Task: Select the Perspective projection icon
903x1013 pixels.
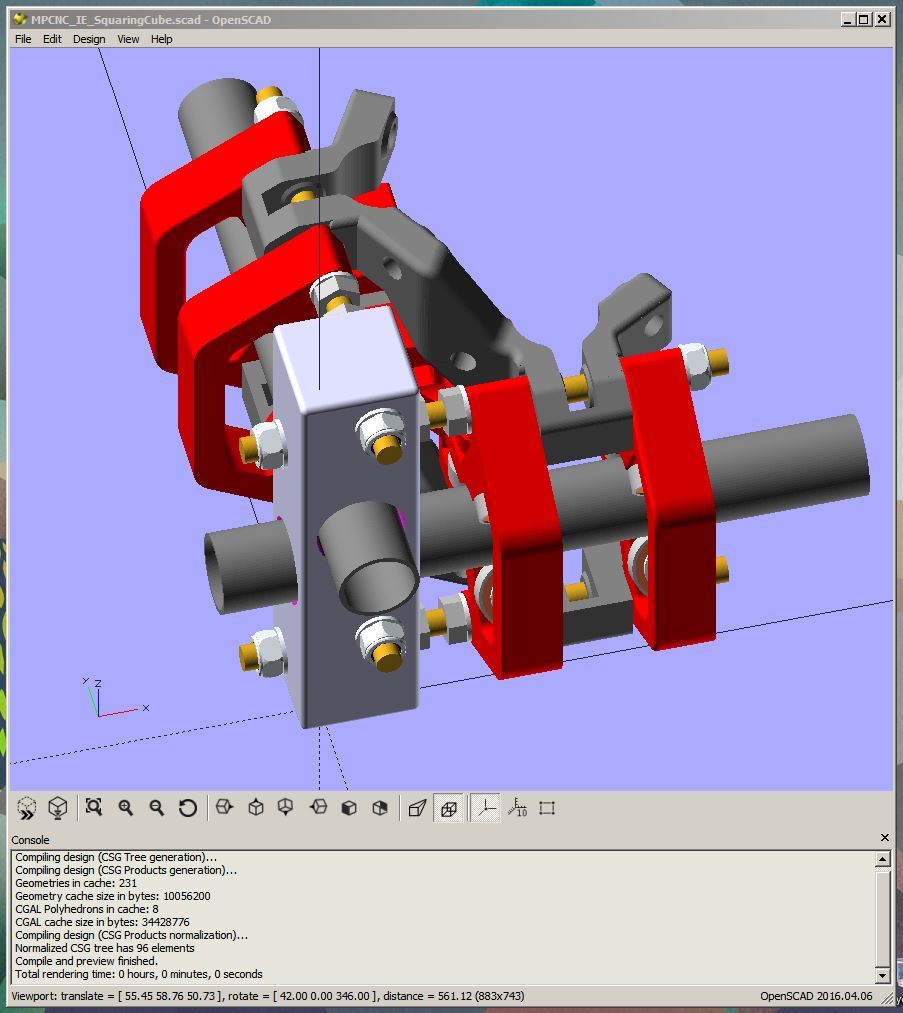Action: [417, 808]
